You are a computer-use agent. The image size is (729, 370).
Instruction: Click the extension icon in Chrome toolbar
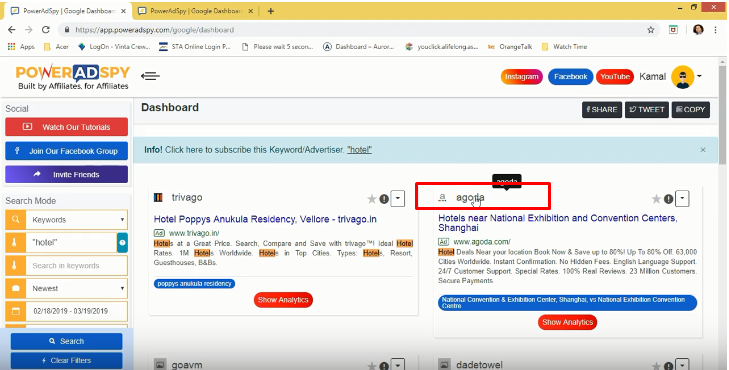point(673,30)
